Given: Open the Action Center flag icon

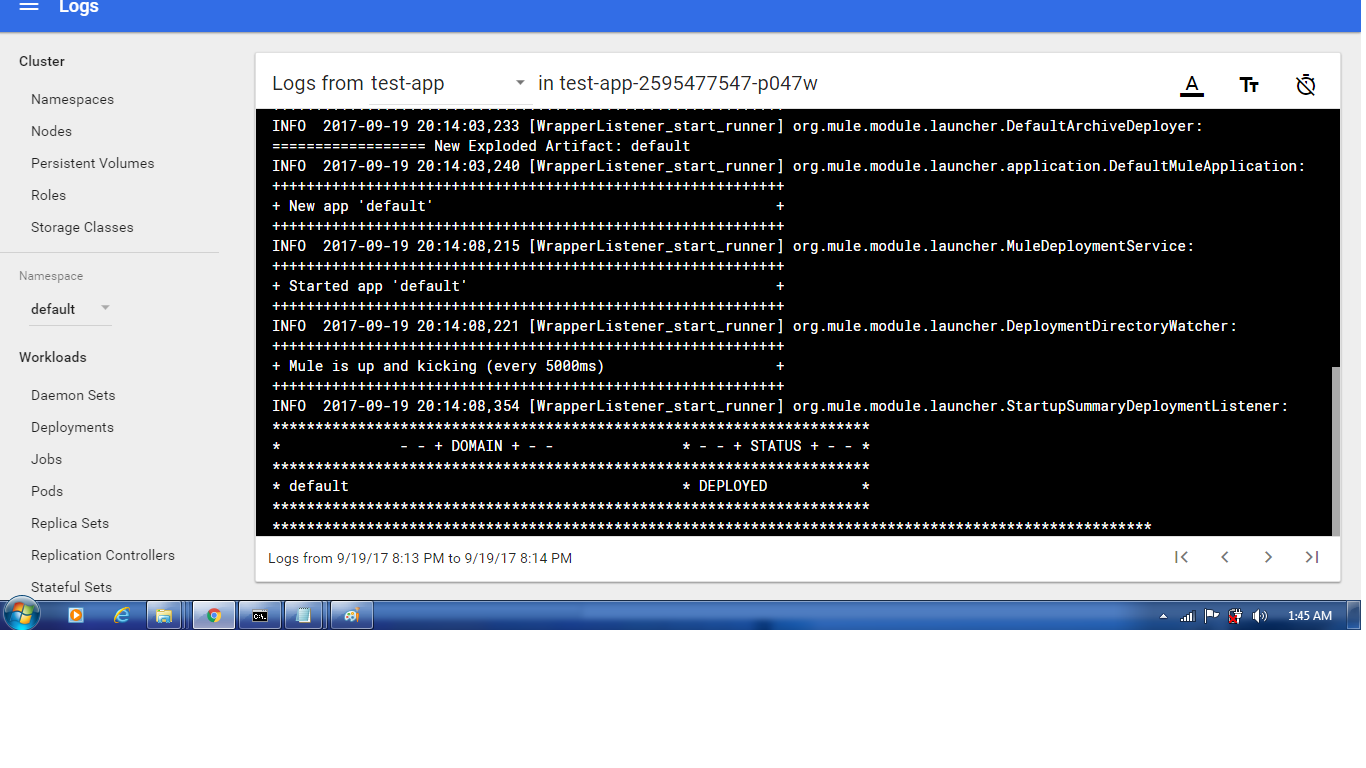Looking at the screenshot, I should [1211, 616].
